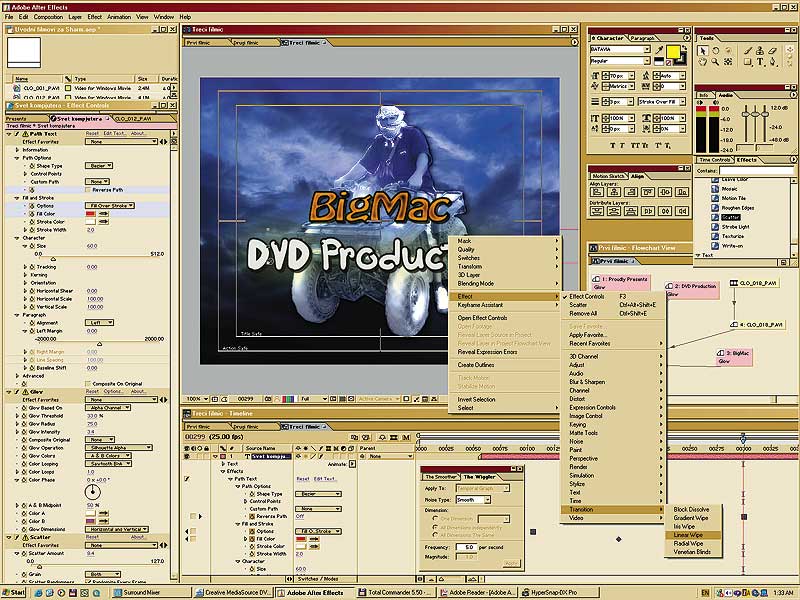The height and width of the screenshot is (600, 800).
Task: Open Fill Over Stroke Options dropdown
Action: click(110, 206)
